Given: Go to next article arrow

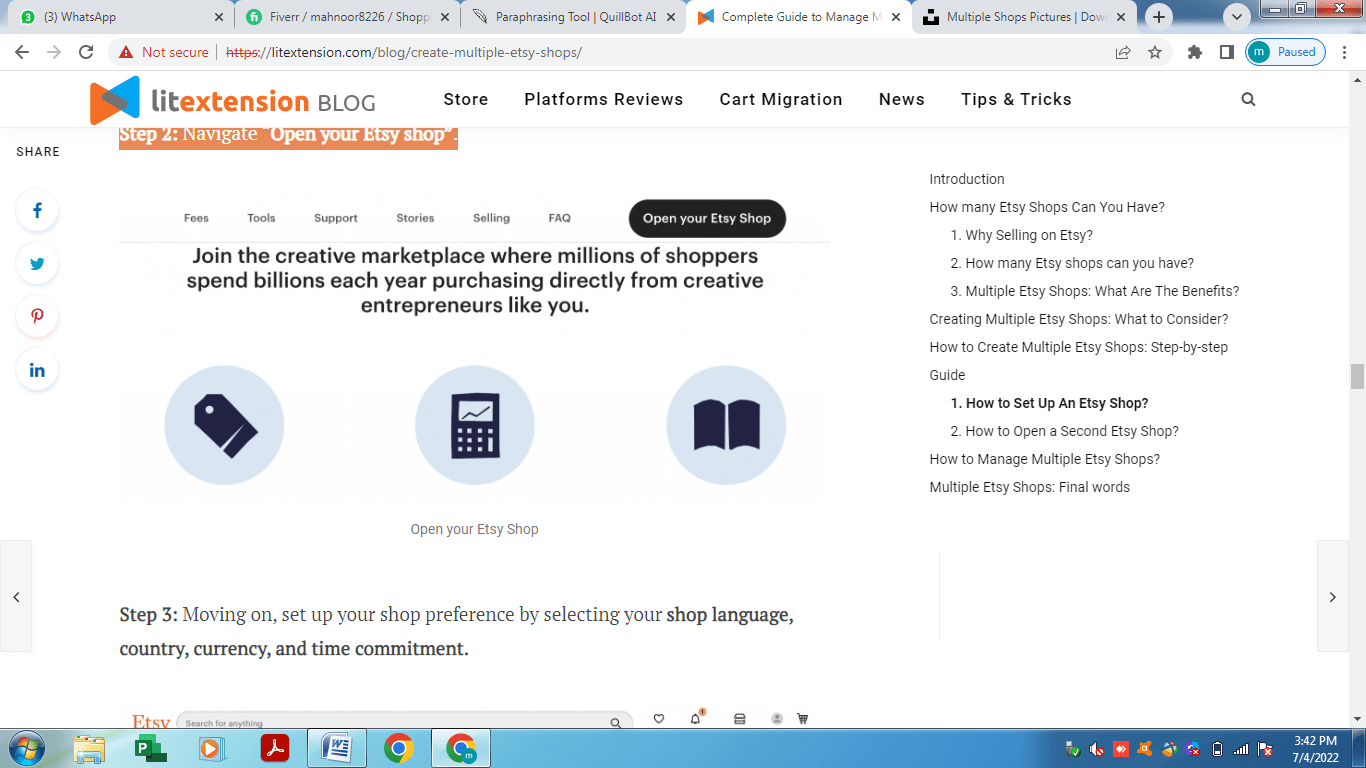Looking at the screenshot, I should coord(1333,596).
